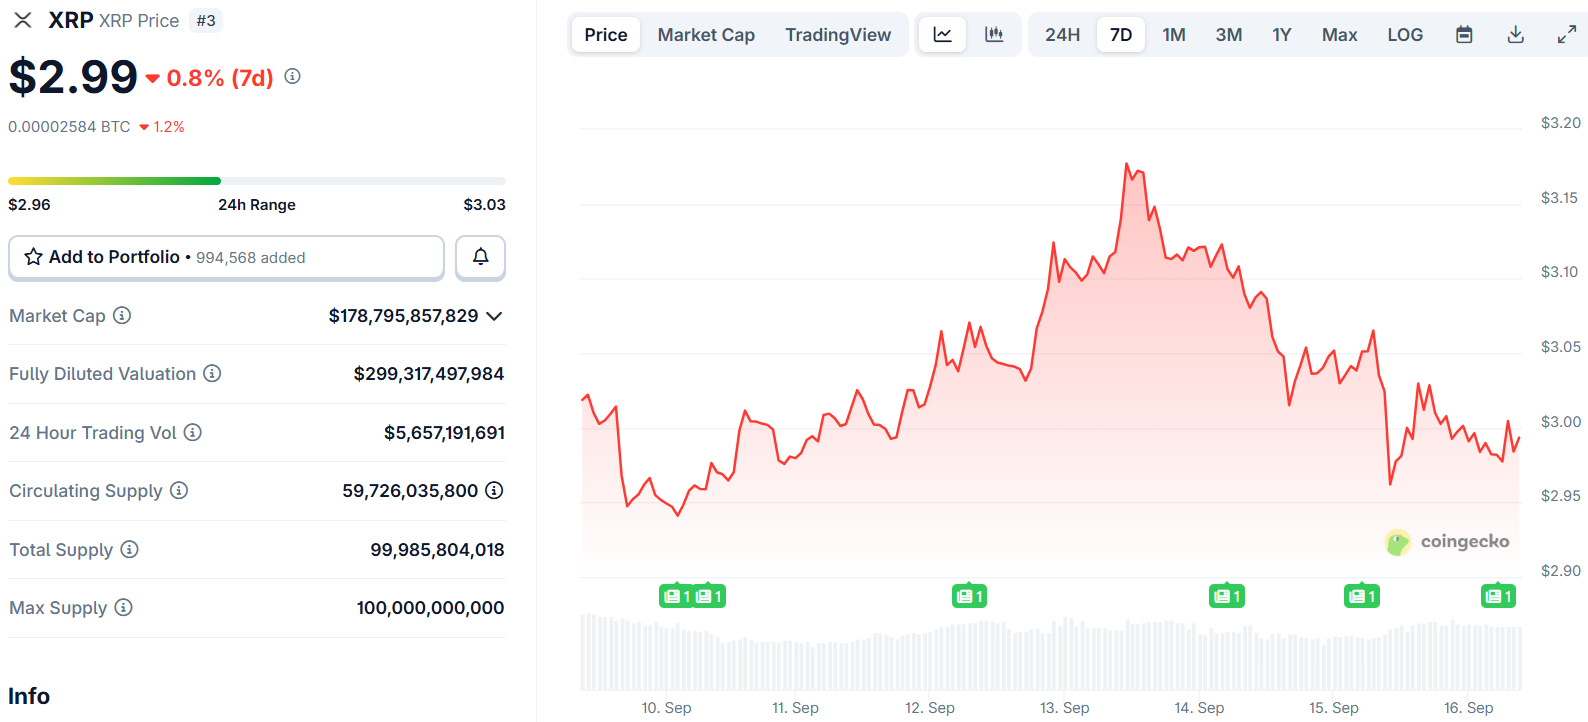Viewport: 1588px width, 722px height.
Task: Open the news marker near 16. Sep
Action: click(1499, 596)
